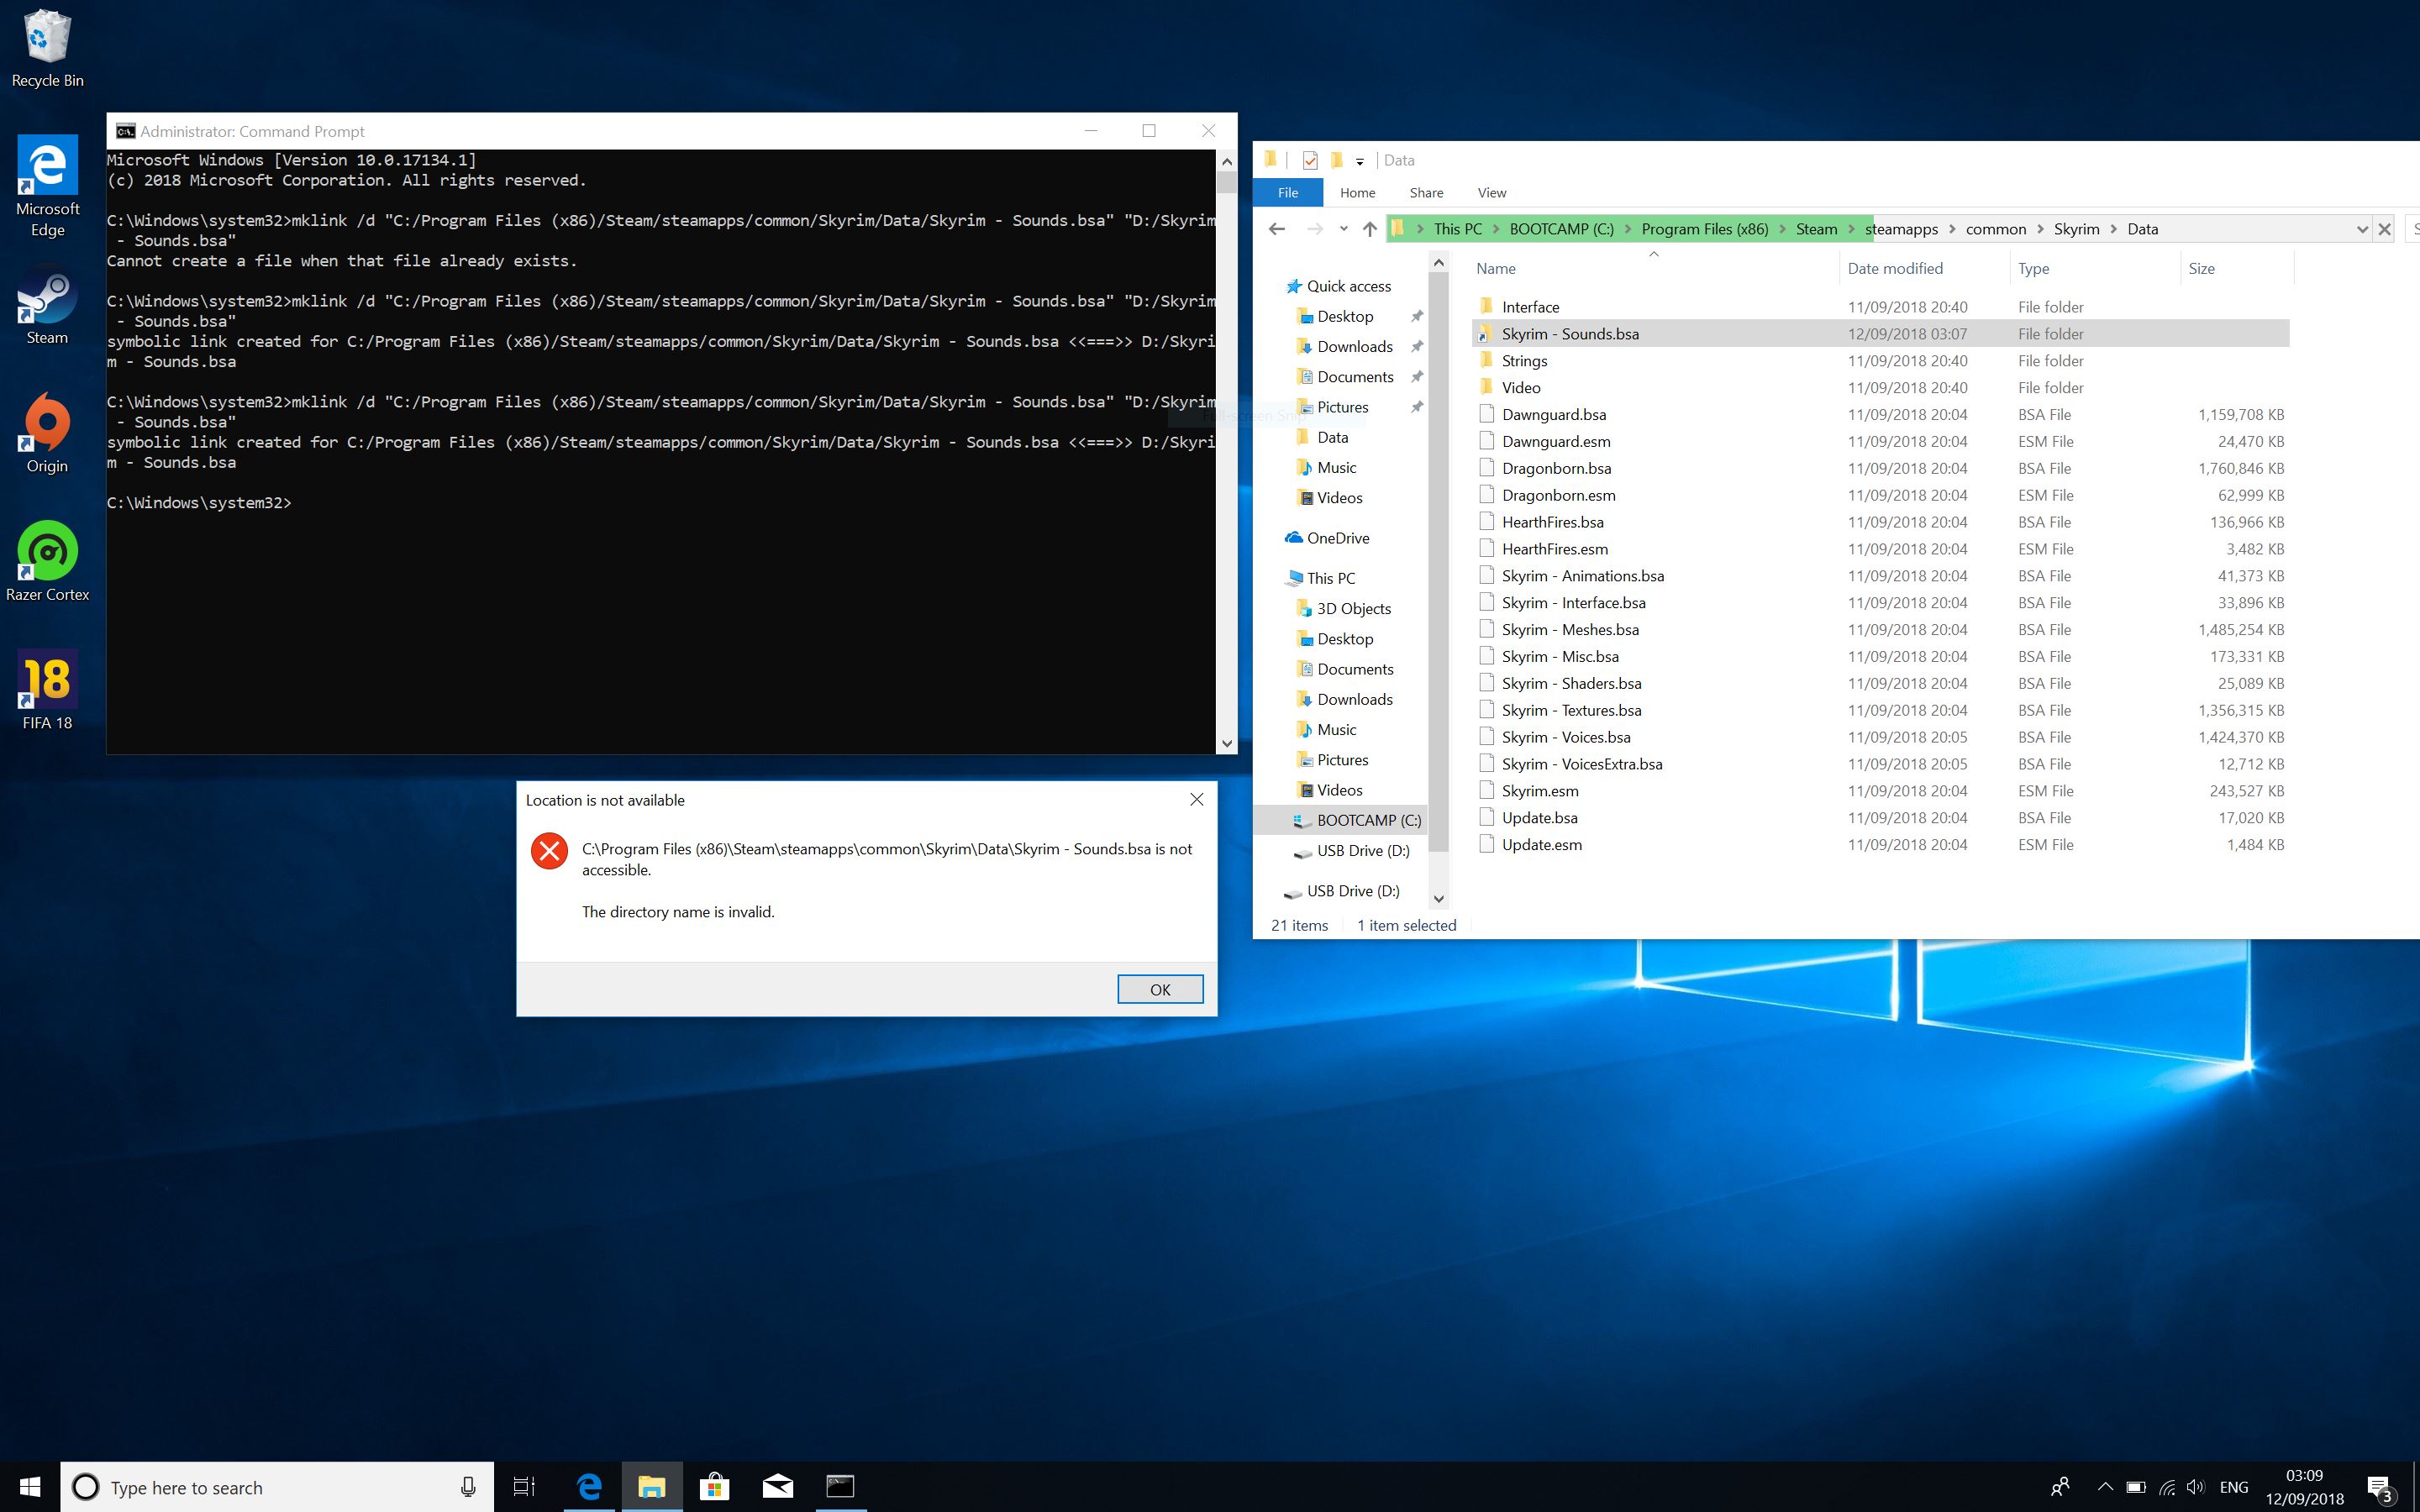Launch Razer Cortex from desktop
The width and height of the screenshot is (2420, 1512).
[47, 560]
